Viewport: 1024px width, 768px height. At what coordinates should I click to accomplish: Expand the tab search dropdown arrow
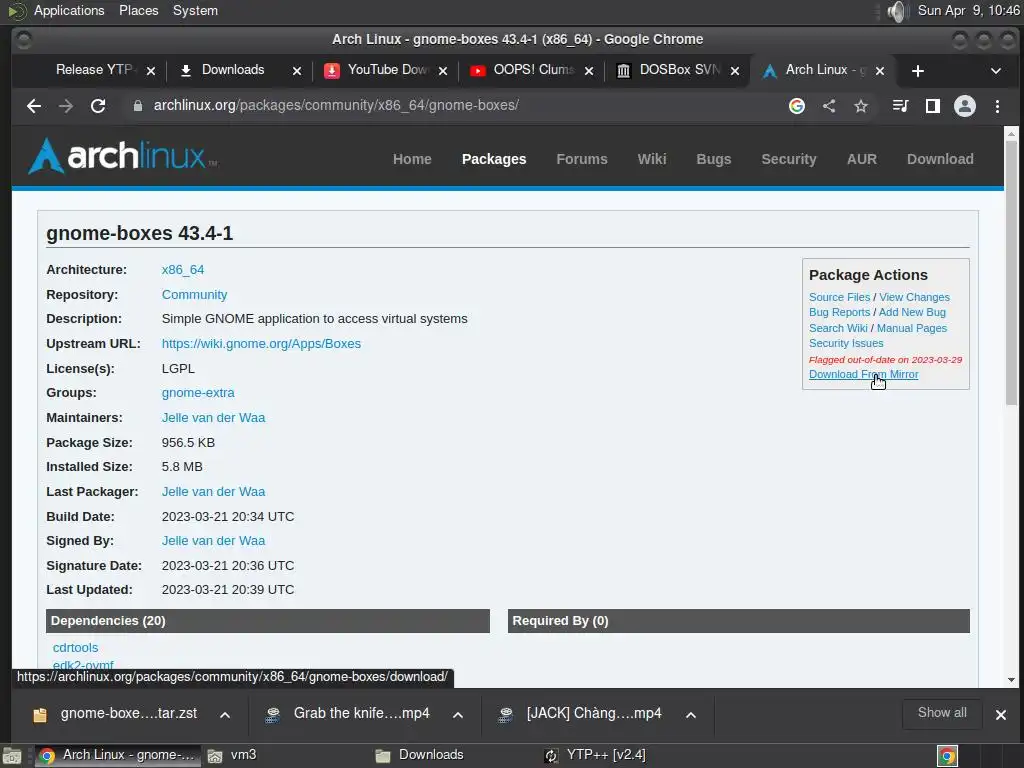tap(996, 71)
